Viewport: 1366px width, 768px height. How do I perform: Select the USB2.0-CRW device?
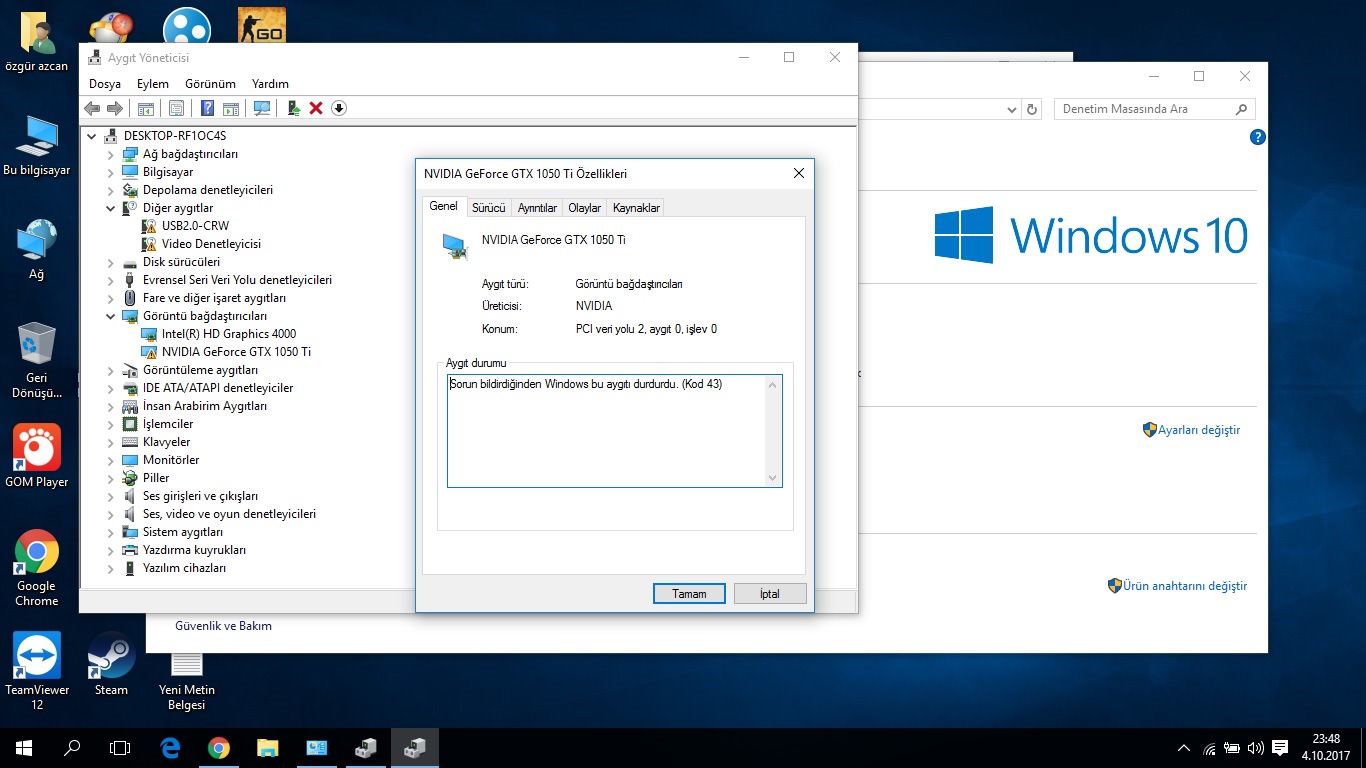click(x=195, y=226)
